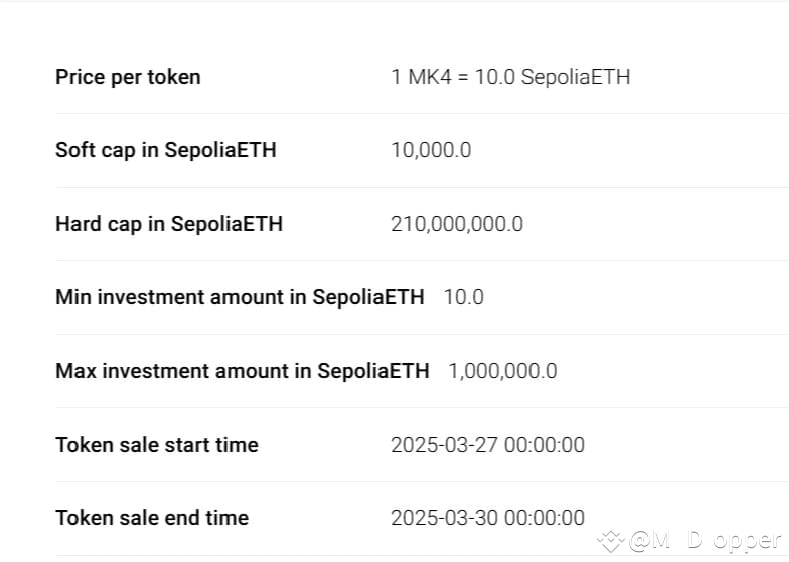Select the 'Price per token' label

point(128,77)
